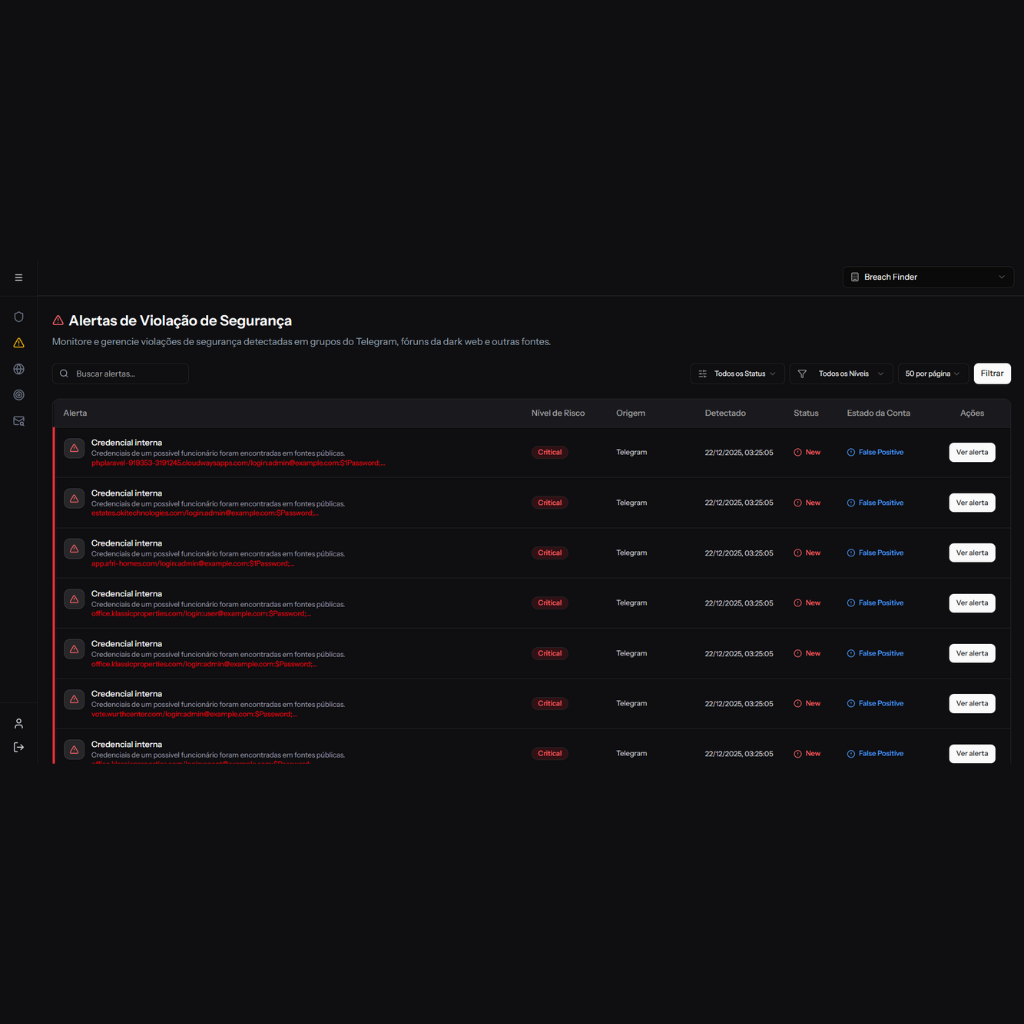Screen dimensions: 1024x1024
Task: Open the mail search sidebar icon
Action: (x=18, y=421)
